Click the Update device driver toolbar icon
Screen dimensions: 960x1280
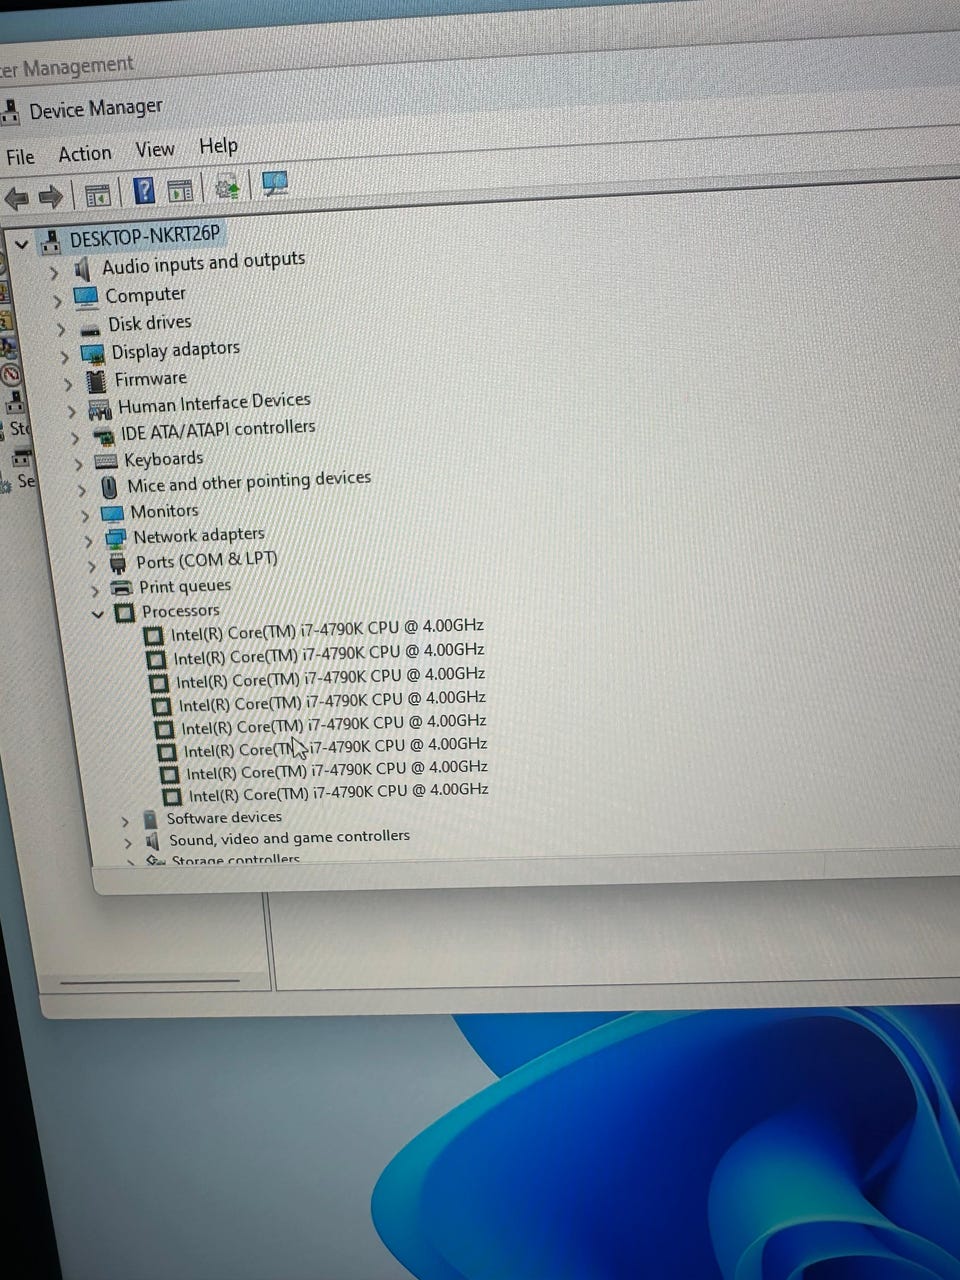point(227,187)
